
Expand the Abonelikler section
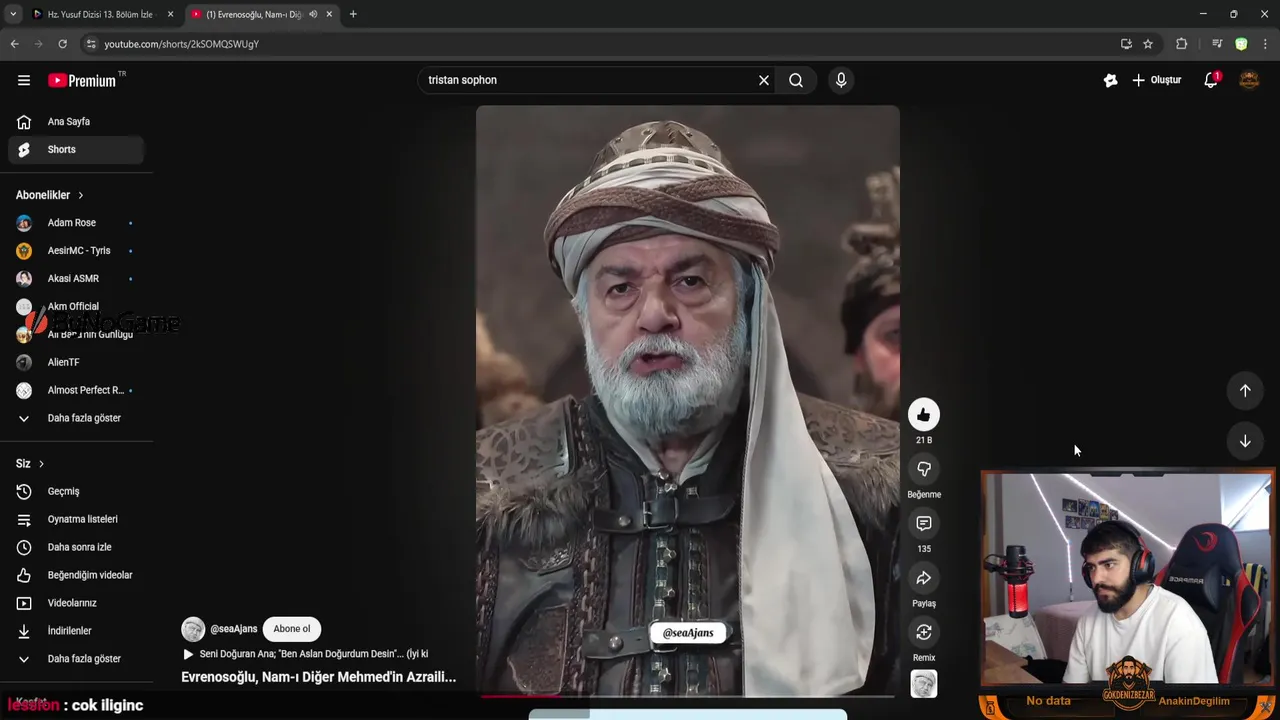point(50,195)
